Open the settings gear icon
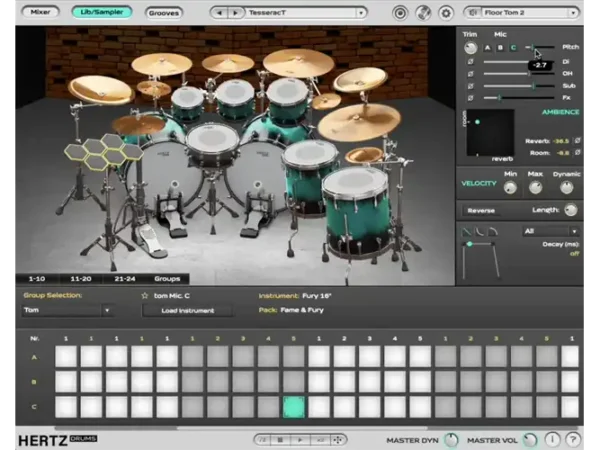Image resolution: width=600 pixels, height=450 pixels. 446,13
